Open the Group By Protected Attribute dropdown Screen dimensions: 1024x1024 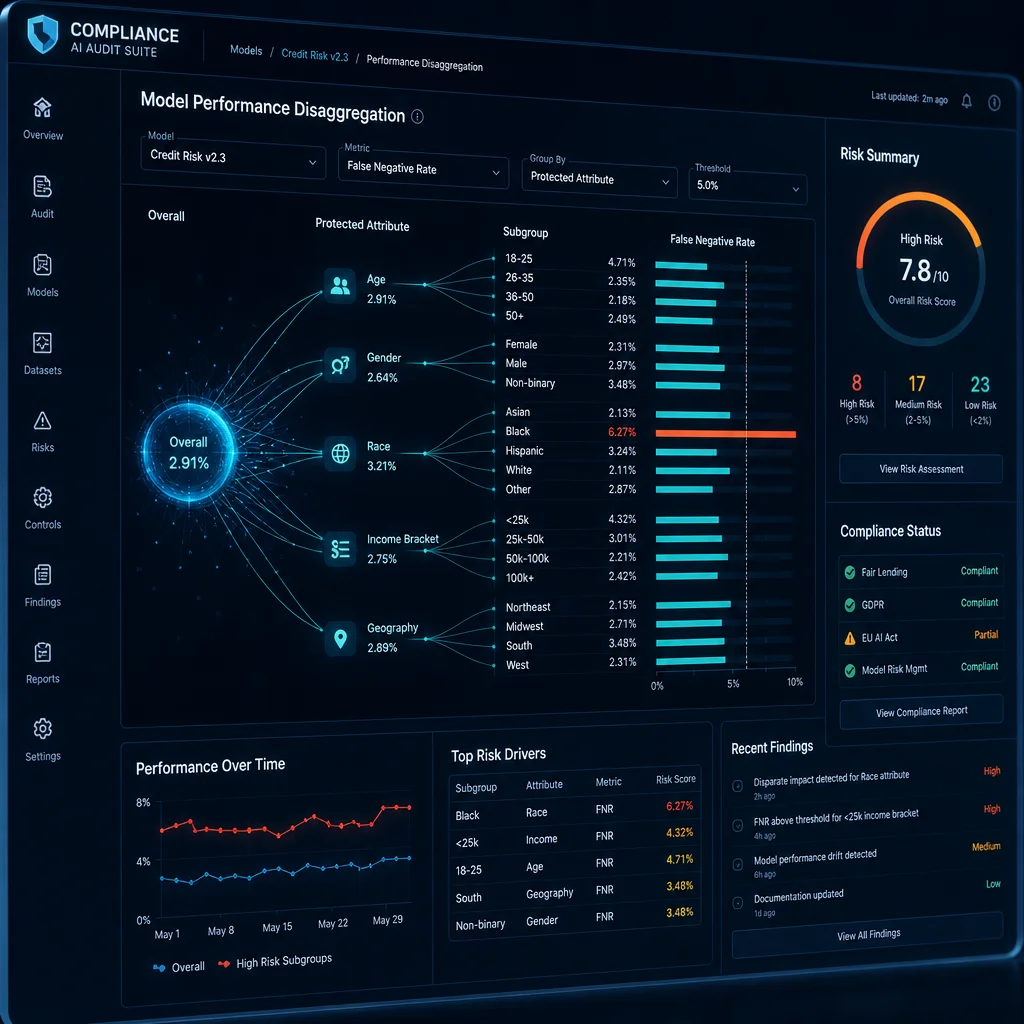click(x=599, y=178)
